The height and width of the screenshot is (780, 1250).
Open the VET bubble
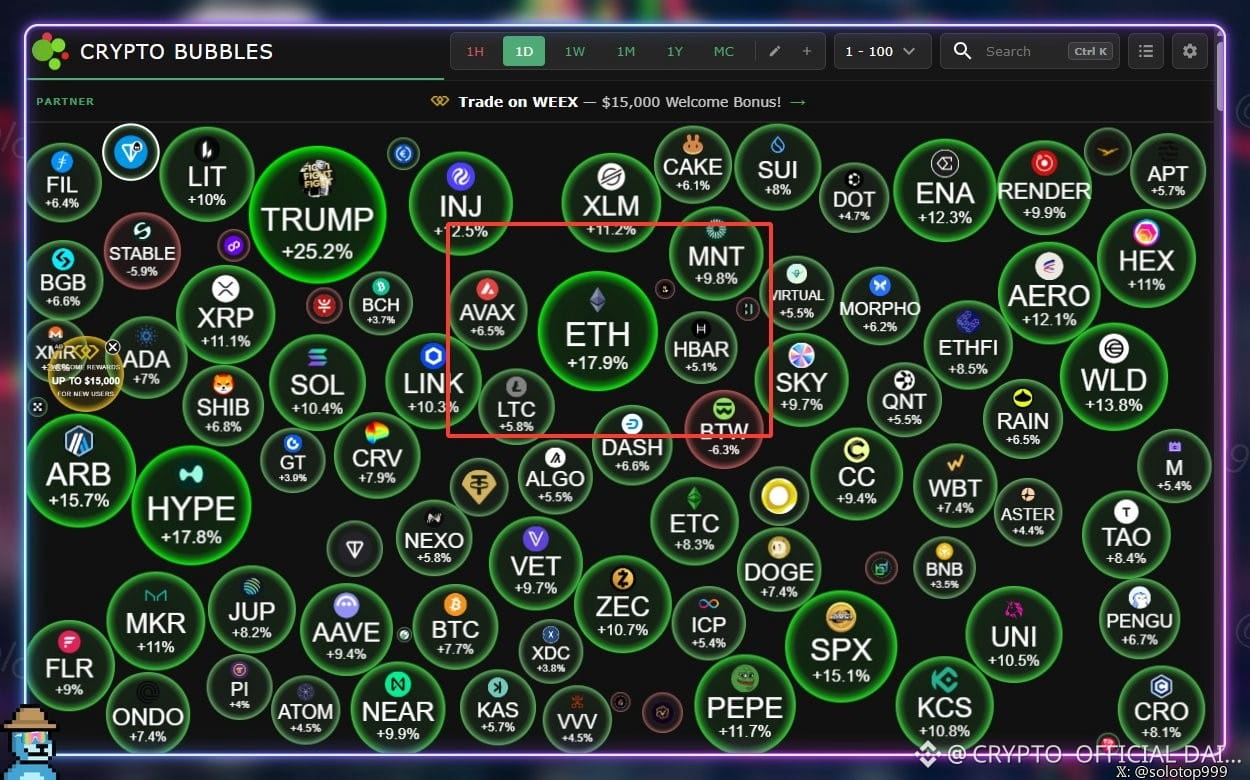click(x=535, y=562)
